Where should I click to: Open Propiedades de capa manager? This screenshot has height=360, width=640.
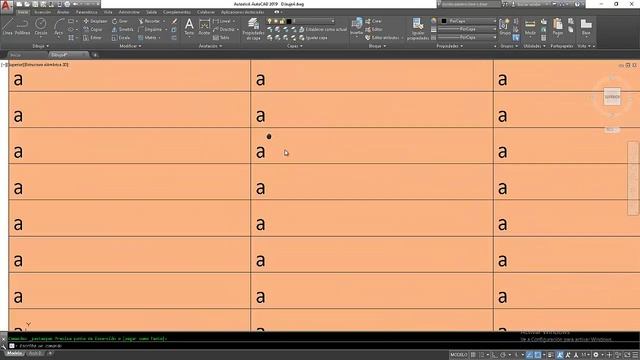tap(253, 29)
